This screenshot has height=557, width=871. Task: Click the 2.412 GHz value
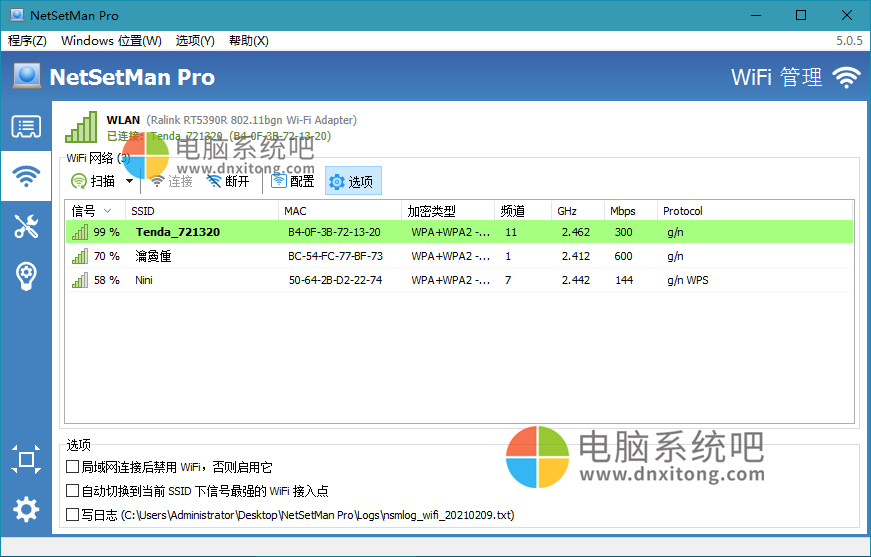coord(575,256)
